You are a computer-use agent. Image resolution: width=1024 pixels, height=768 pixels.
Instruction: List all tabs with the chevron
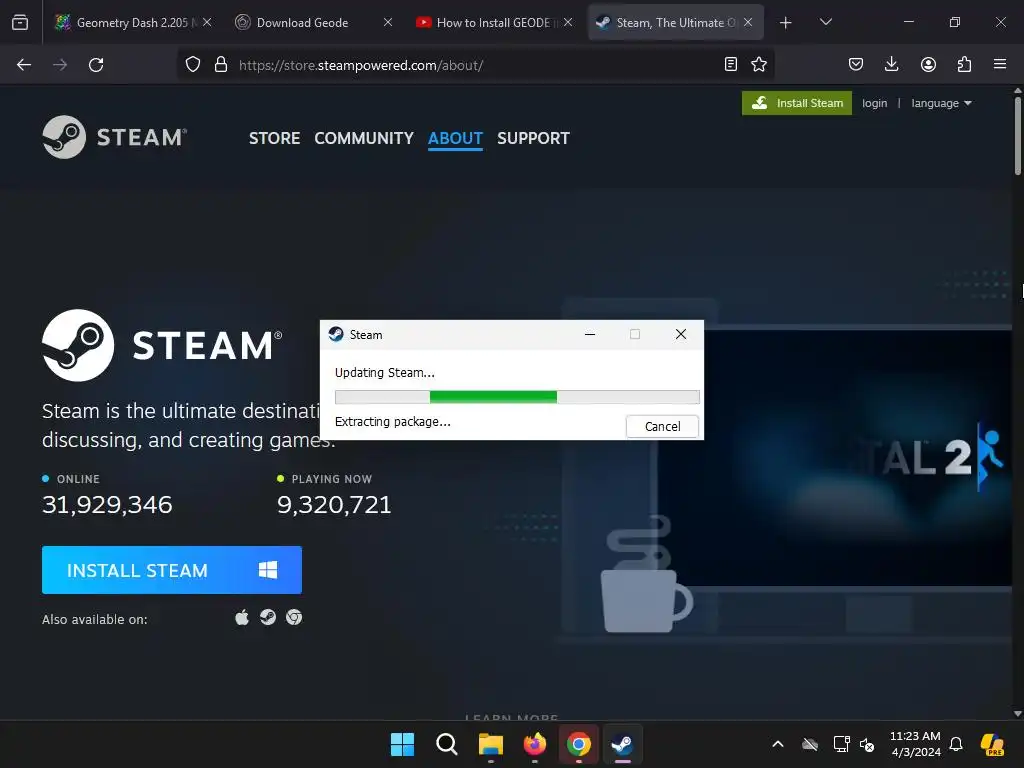825,22
